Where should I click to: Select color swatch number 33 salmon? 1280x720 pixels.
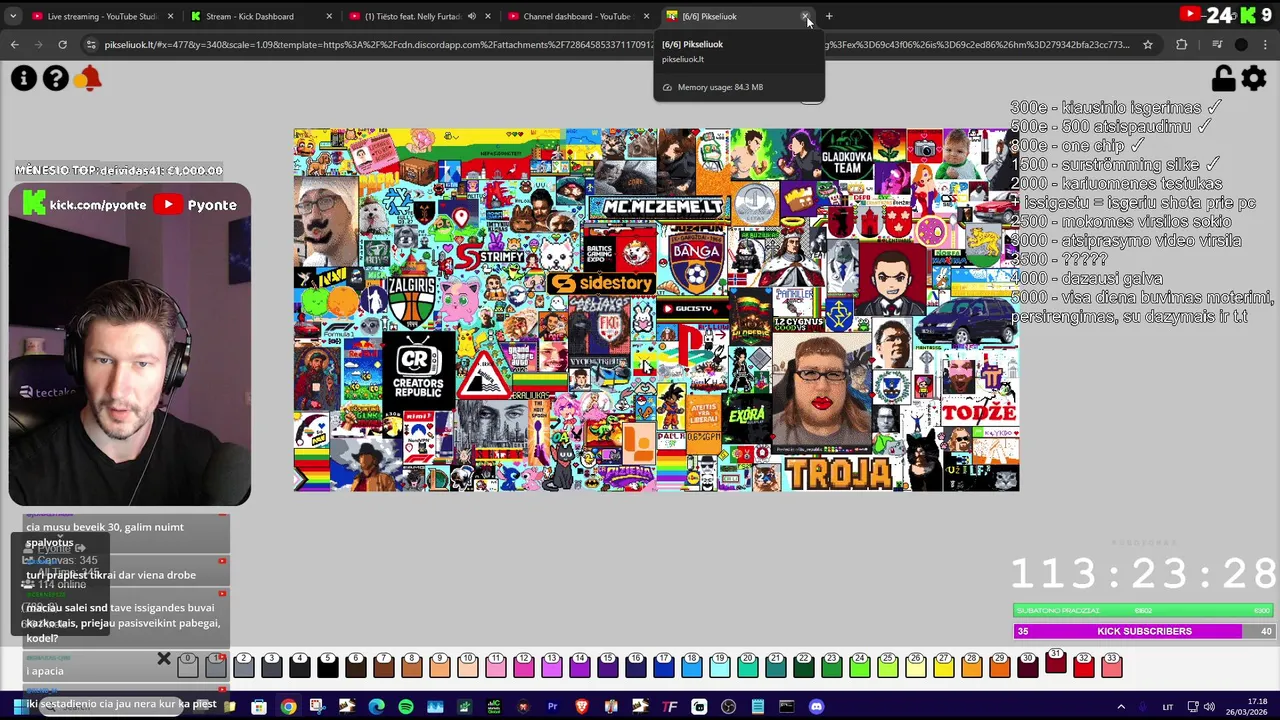pyautogui.click(x=1112, y=665)
